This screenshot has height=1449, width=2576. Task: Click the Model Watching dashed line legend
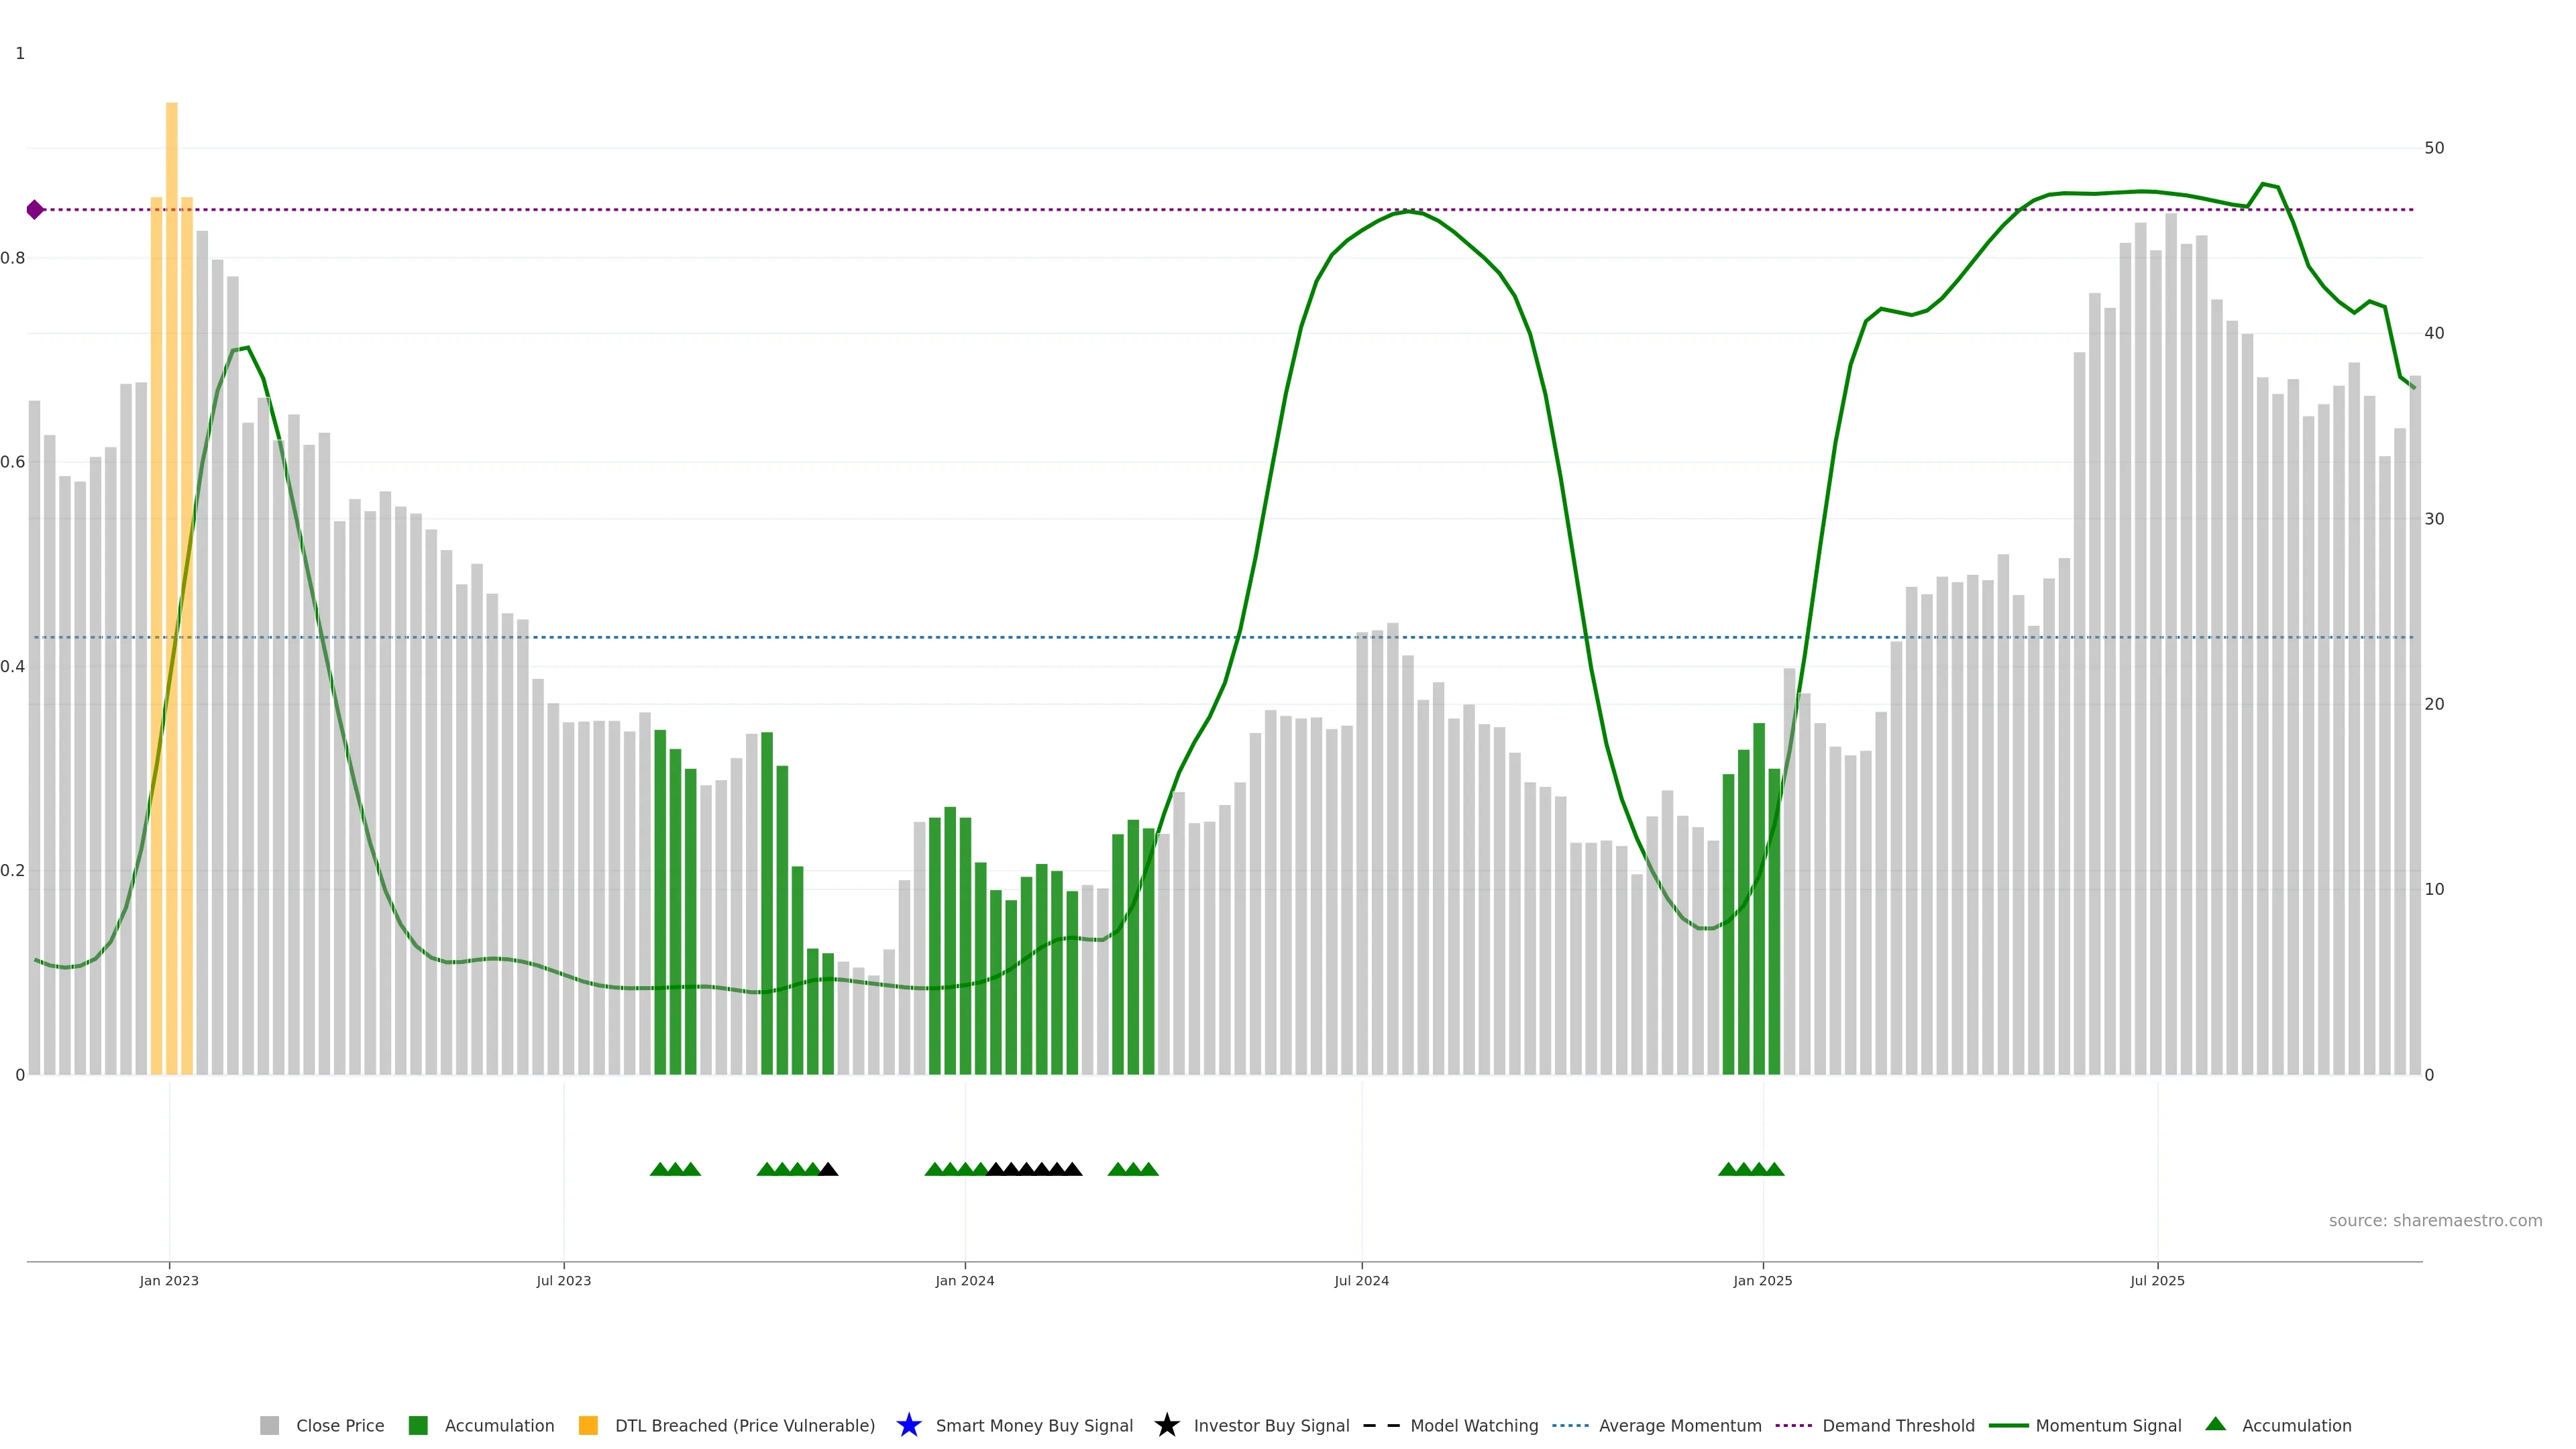click(1381, 1425)
